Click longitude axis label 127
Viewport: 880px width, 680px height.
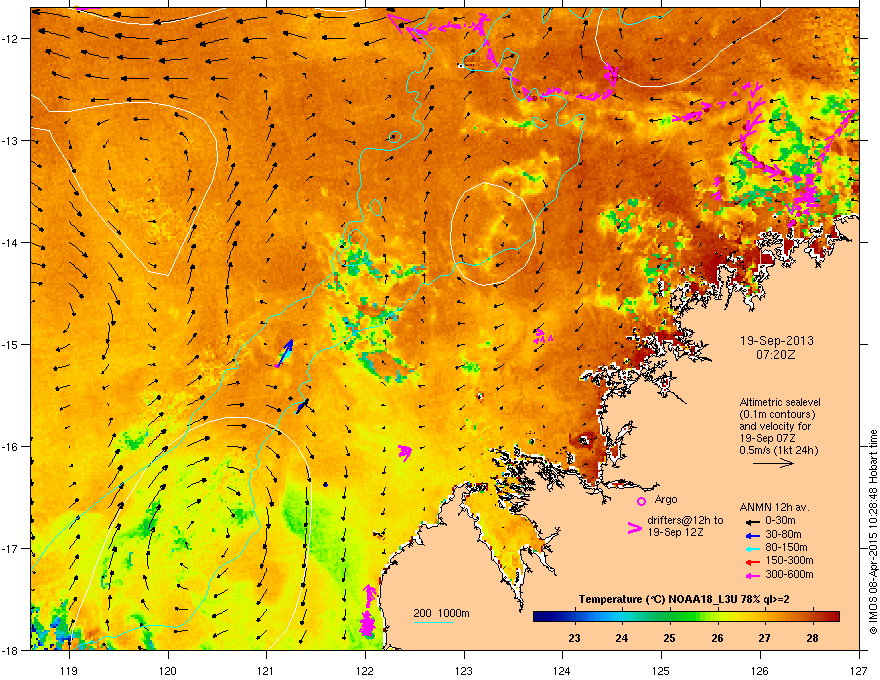point(859,670)
